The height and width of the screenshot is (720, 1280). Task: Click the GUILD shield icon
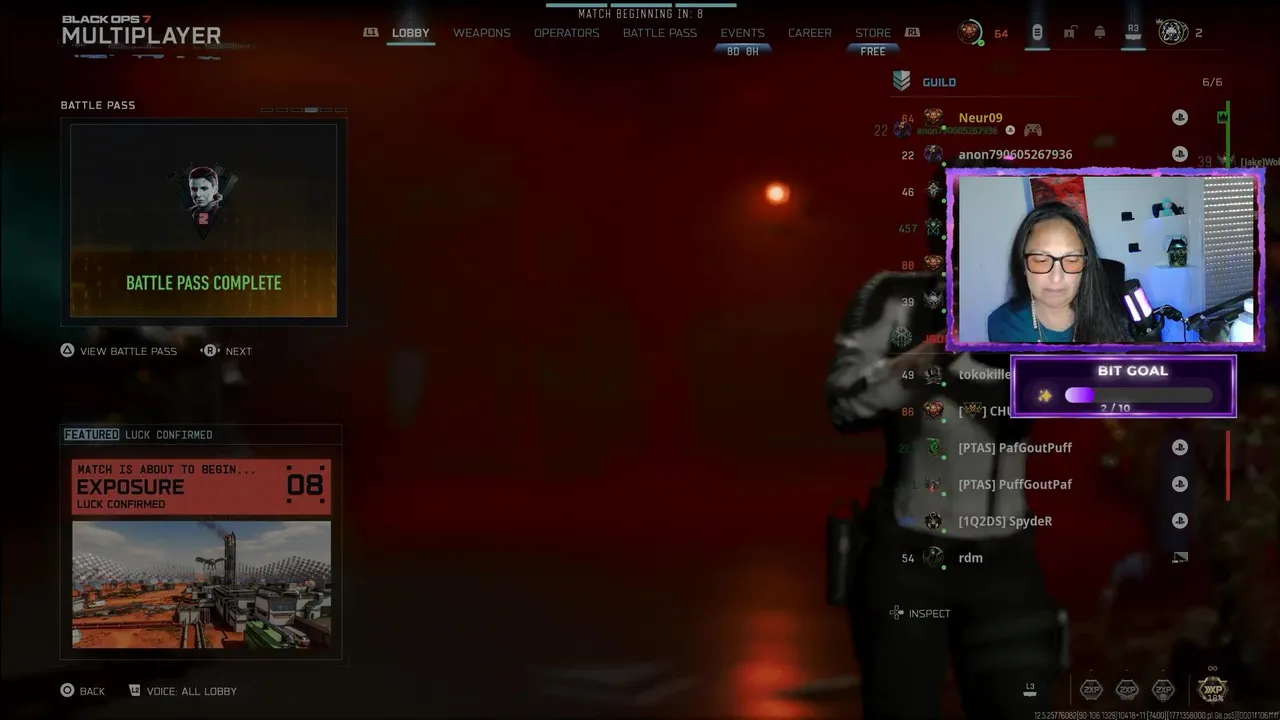[x=901, y=82]
